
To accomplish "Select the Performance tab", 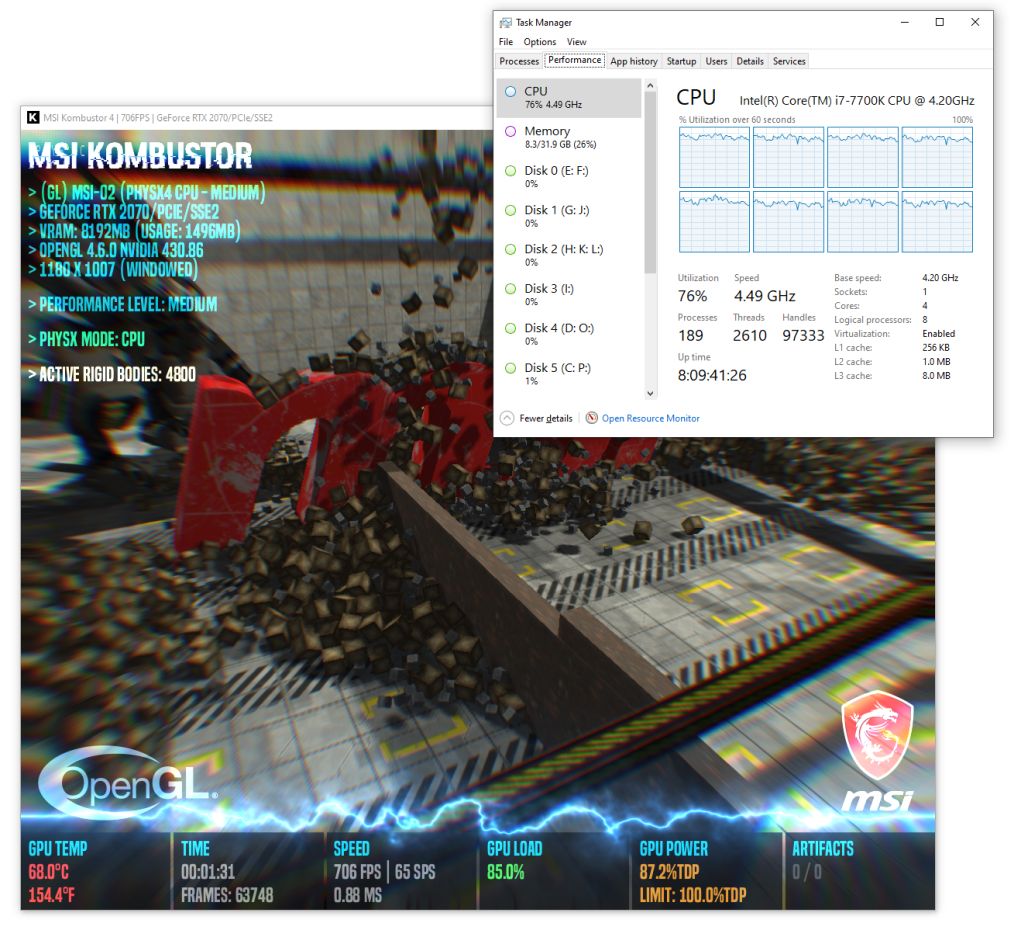I will 574,60.
